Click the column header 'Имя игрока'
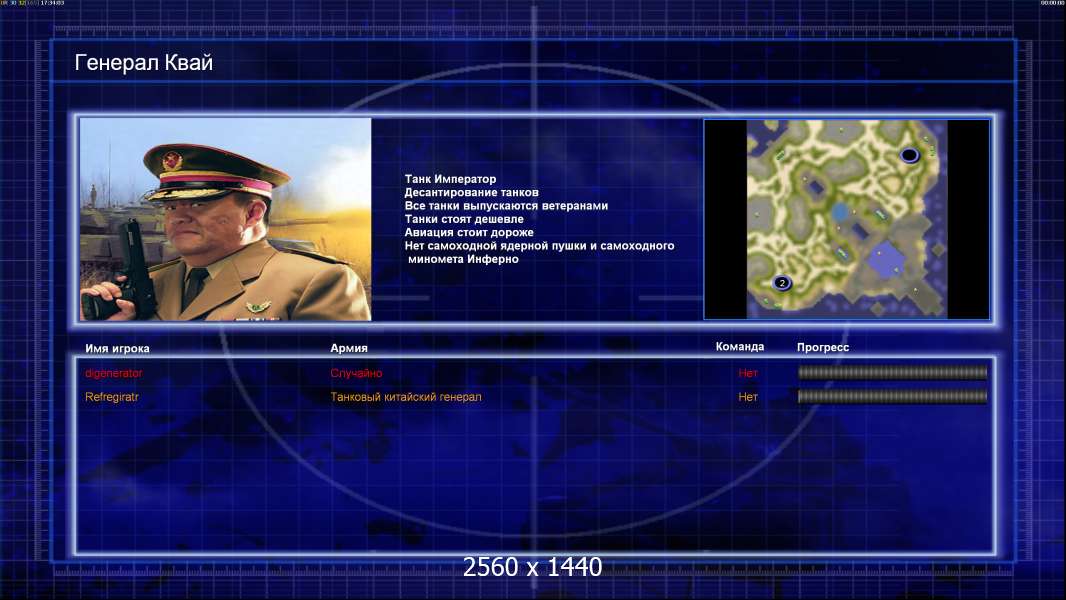The width and height of the screenshot is (1066, 600). (x=117, y=348)
